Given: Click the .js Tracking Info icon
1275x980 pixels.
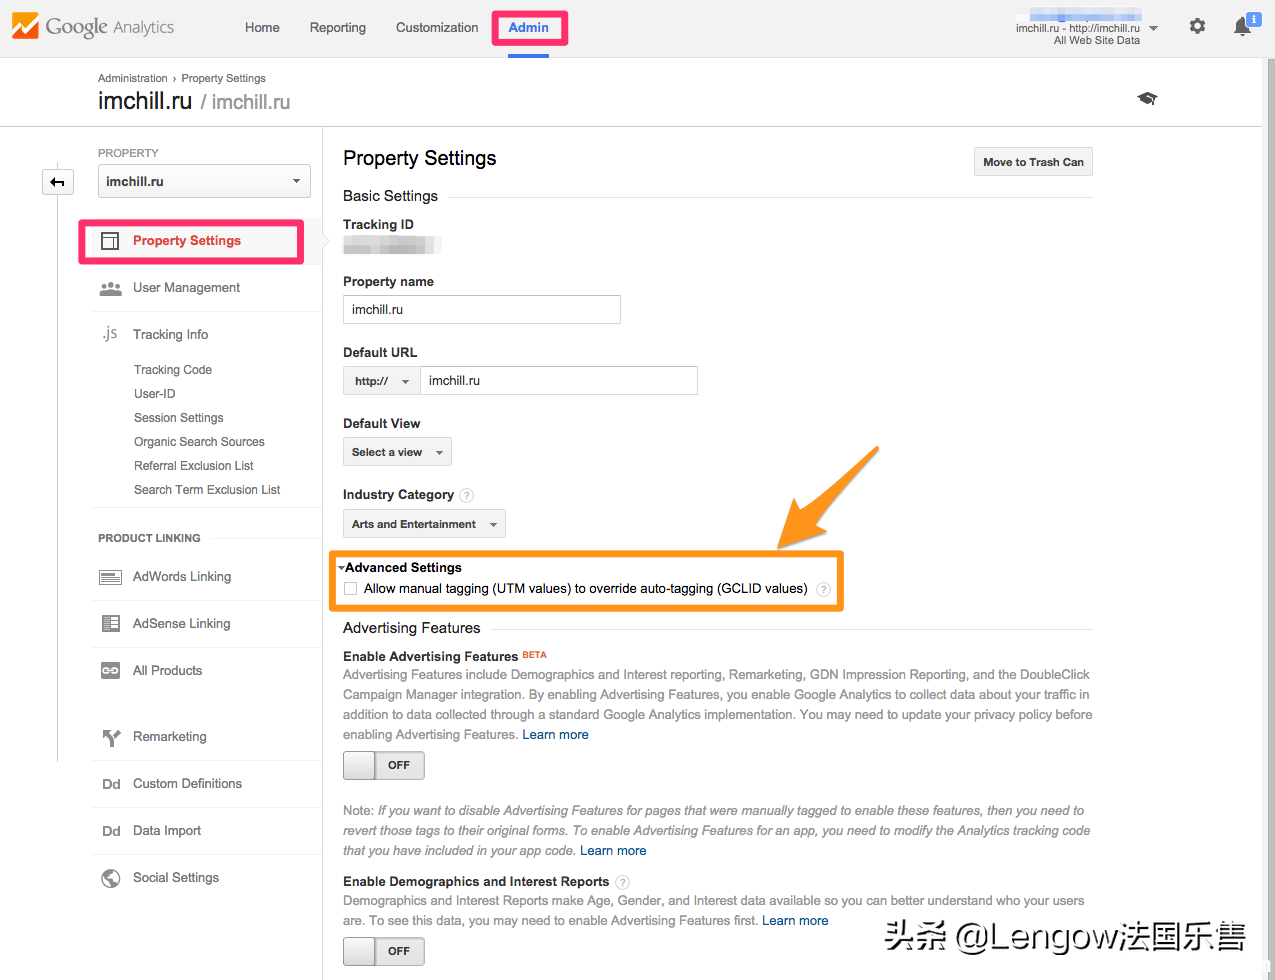Looking at the screenshot, I should coord(110,334).
